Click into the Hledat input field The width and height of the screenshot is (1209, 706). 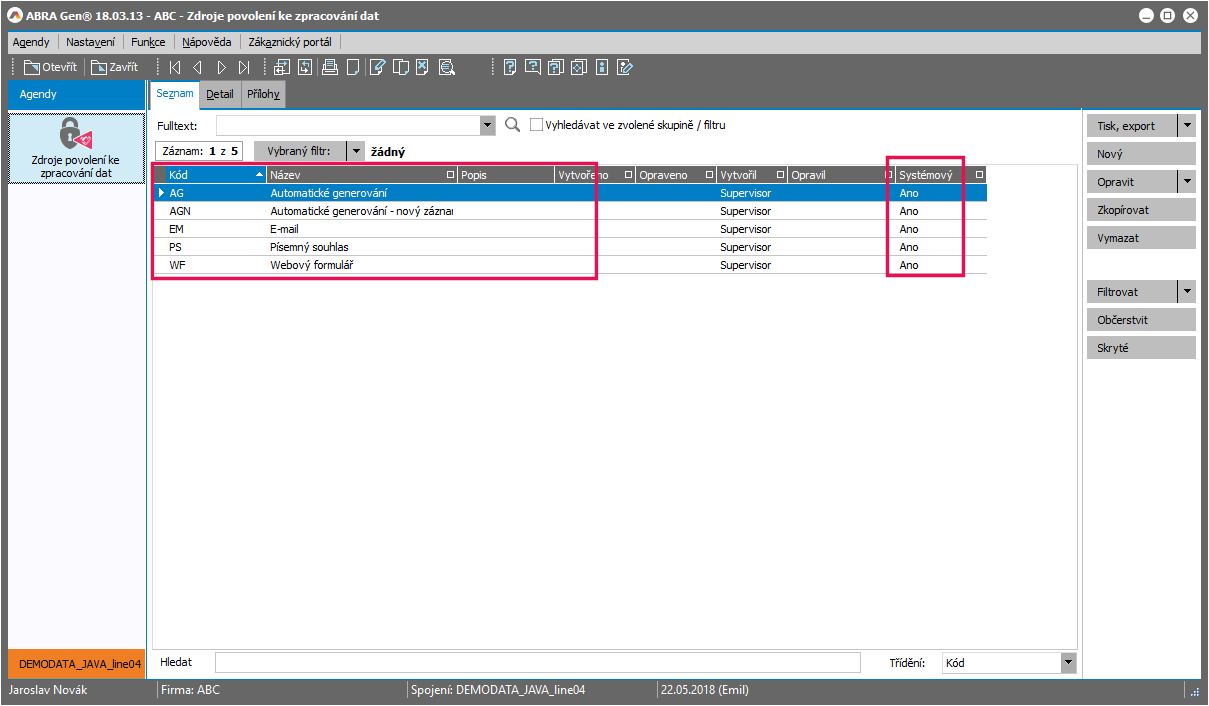pos(537,662)
